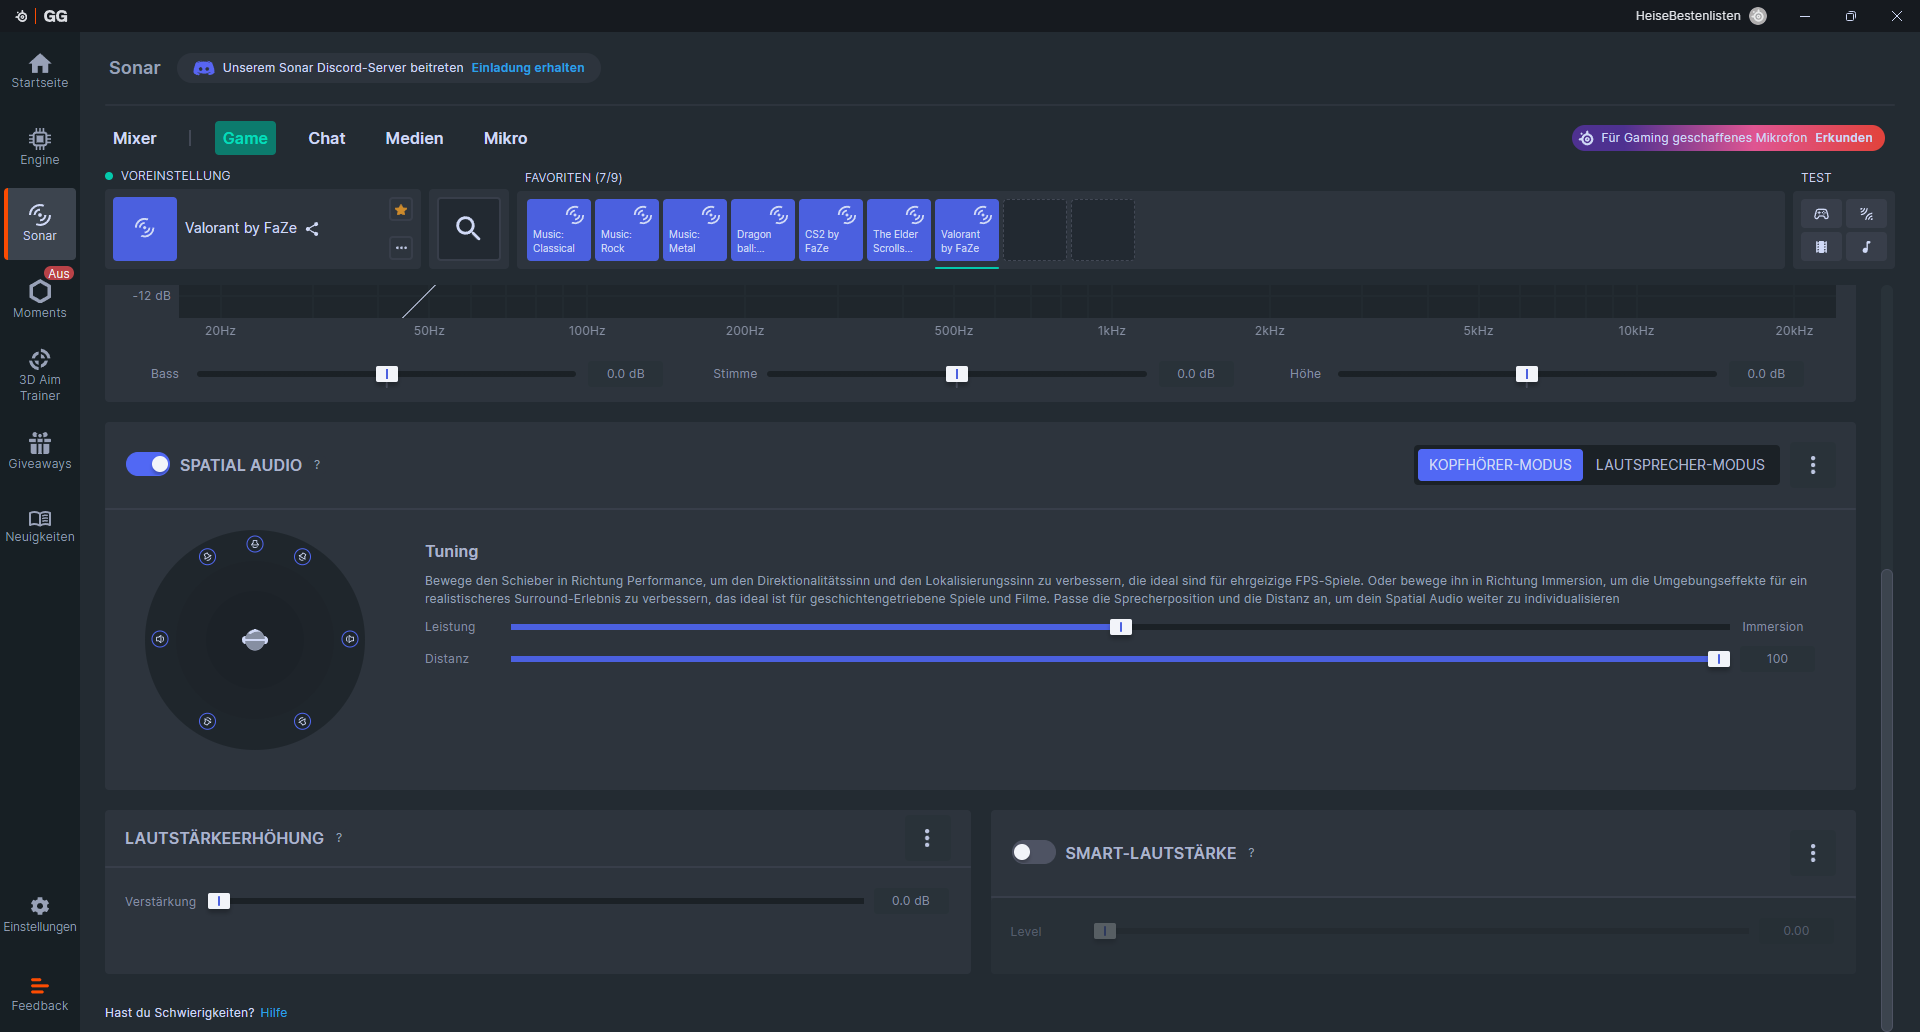Viewport: 1920px width, 1032px height.
Task: Switch to the Chat tab
Action: point(326,138)
